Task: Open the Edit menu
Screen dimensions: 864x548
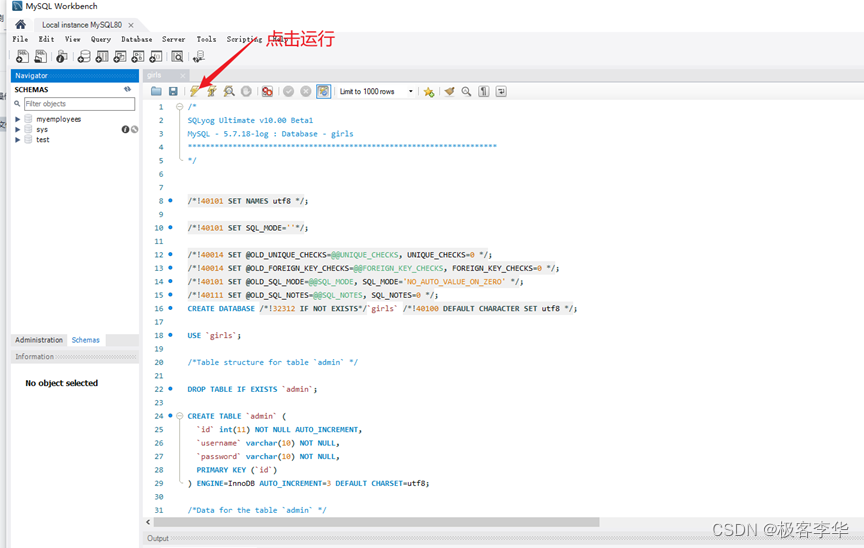Action: pos(46,39)
